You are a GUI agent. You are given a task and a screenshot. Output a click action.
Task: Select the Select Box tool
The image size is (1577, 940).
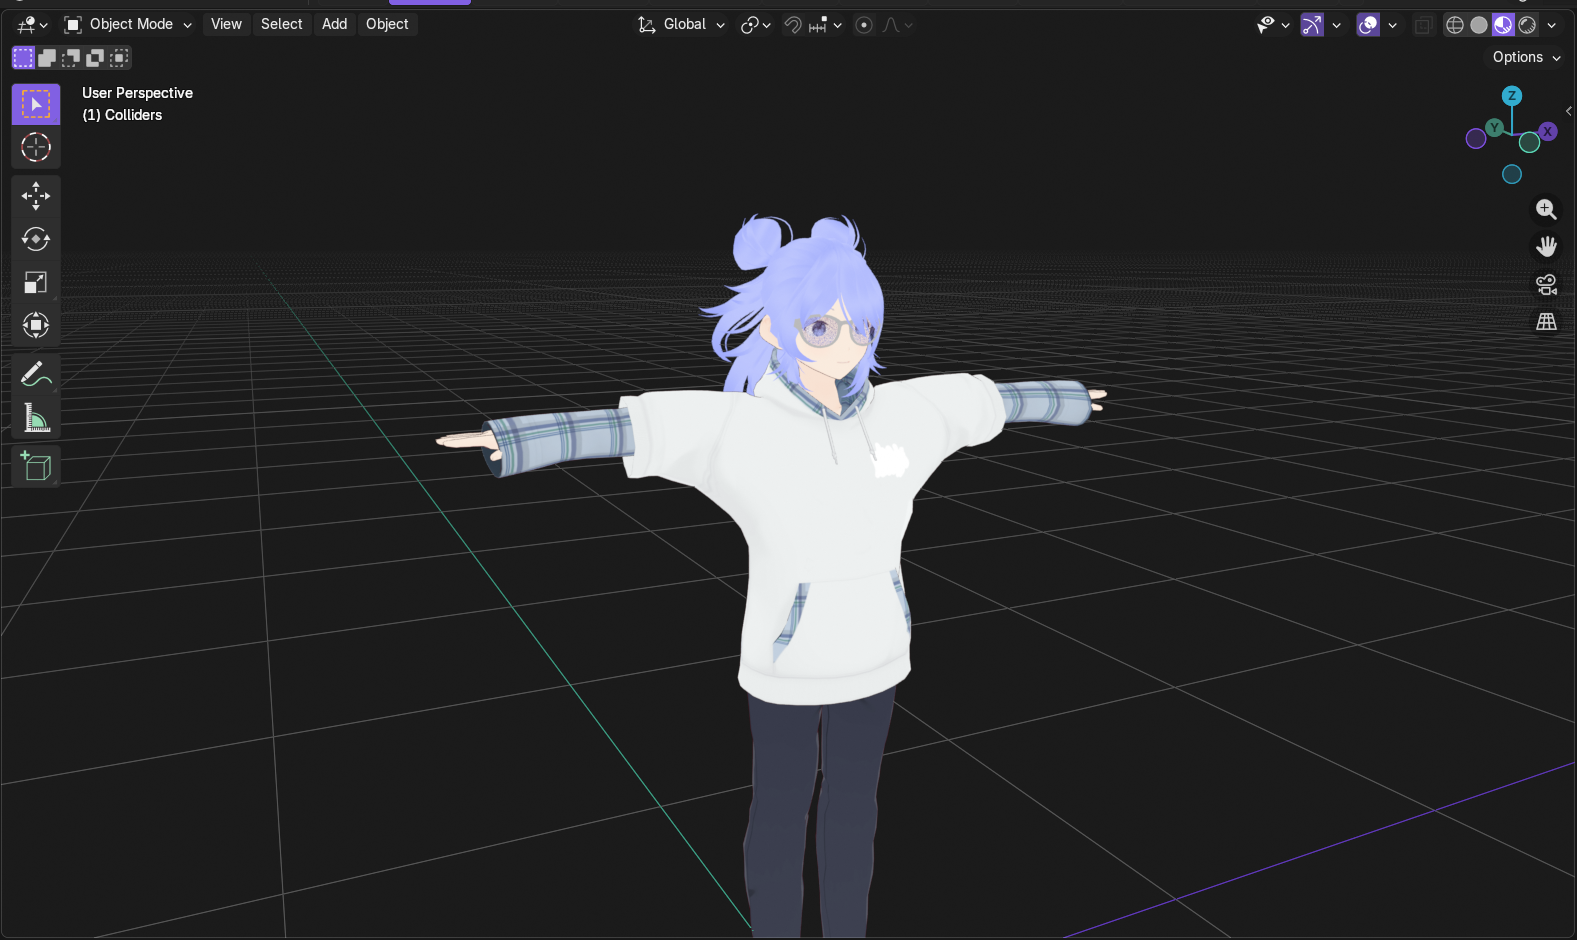[x=36, y=104]
